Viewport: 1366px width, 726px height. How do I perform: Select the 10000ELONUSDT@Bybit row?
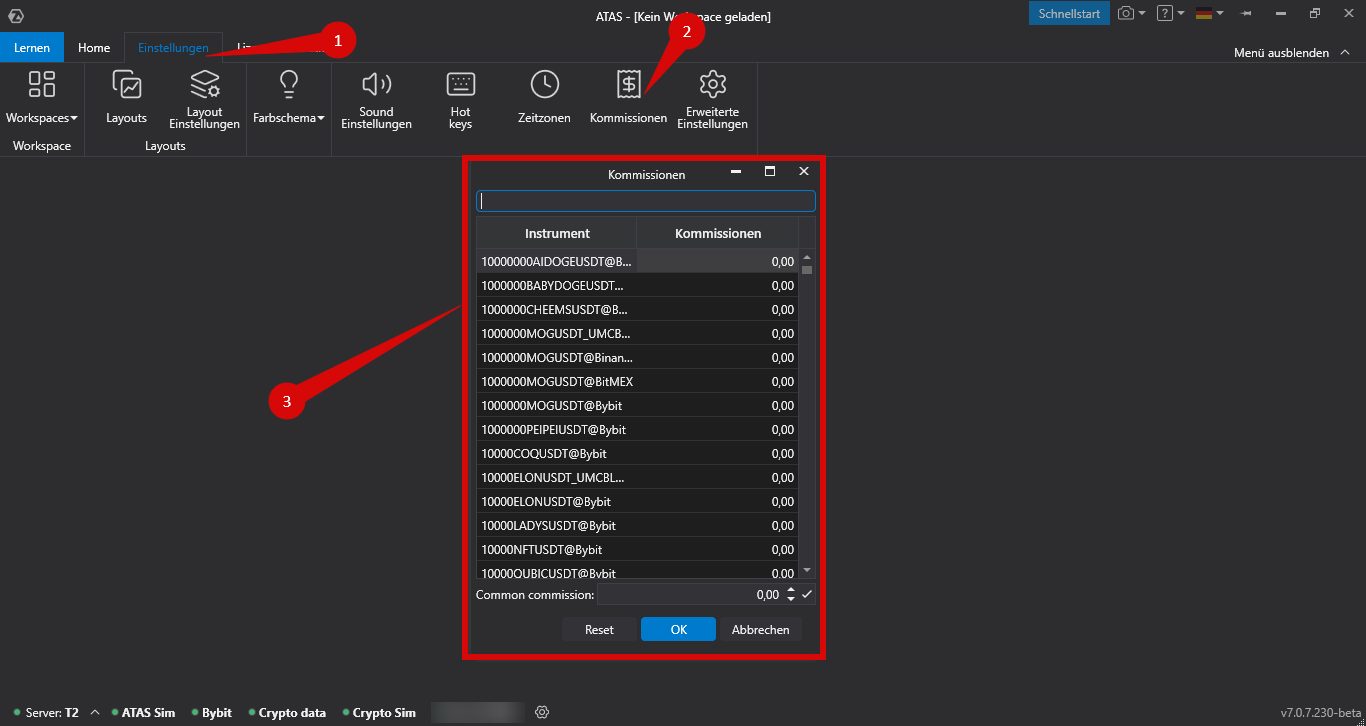[637, 501]
